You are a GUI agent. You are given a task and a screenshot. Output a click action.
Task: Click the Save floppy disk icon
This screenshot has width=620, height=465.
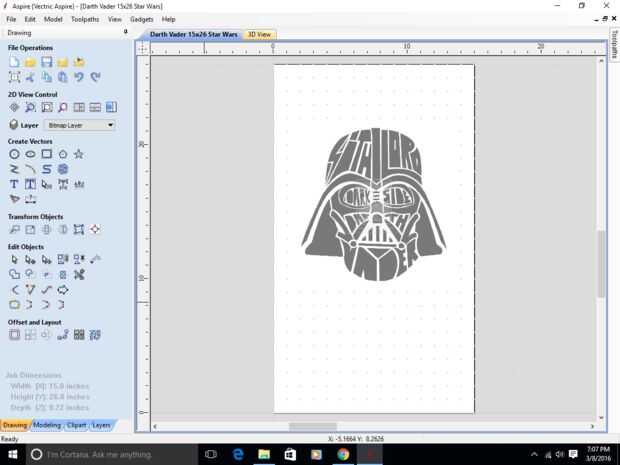tap(47, 62)
